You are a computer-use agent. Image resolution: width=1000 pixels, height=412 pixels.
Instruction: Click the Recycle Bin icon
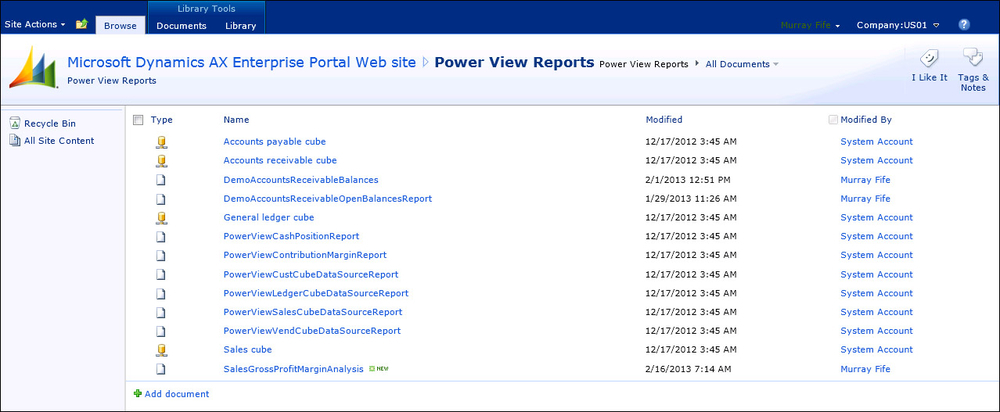[15, 123]
